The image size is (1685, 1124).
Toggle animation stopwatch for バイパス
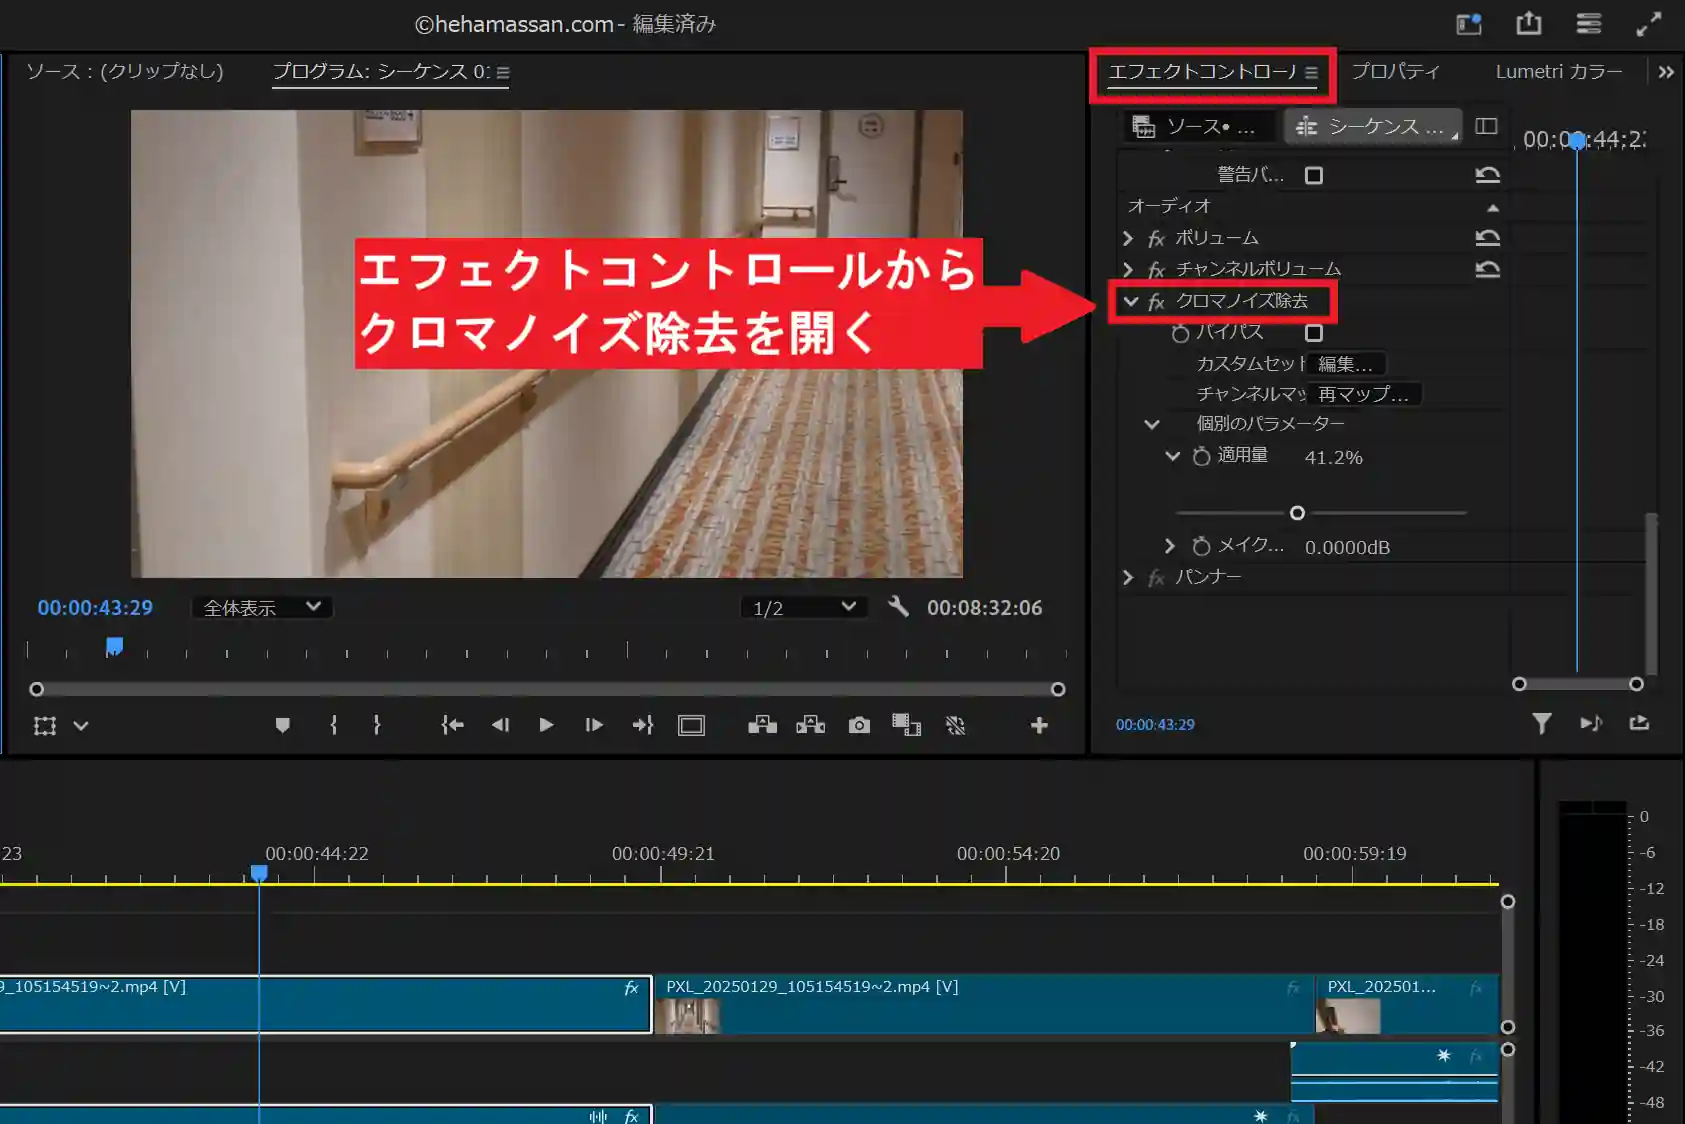tap(1181, 332)
